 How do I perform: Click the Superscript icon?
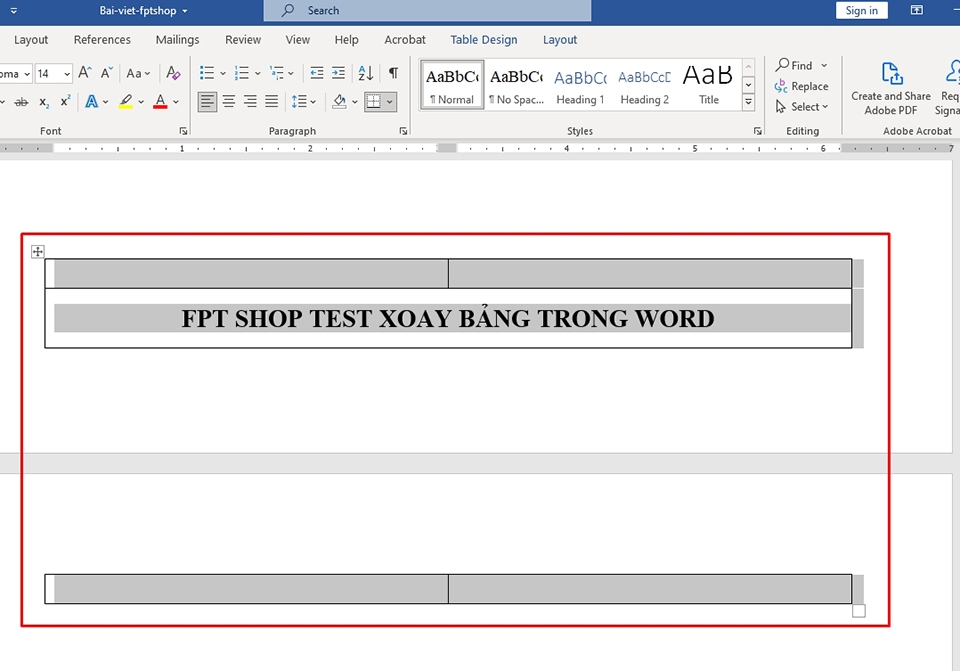(x=65, y=100)
